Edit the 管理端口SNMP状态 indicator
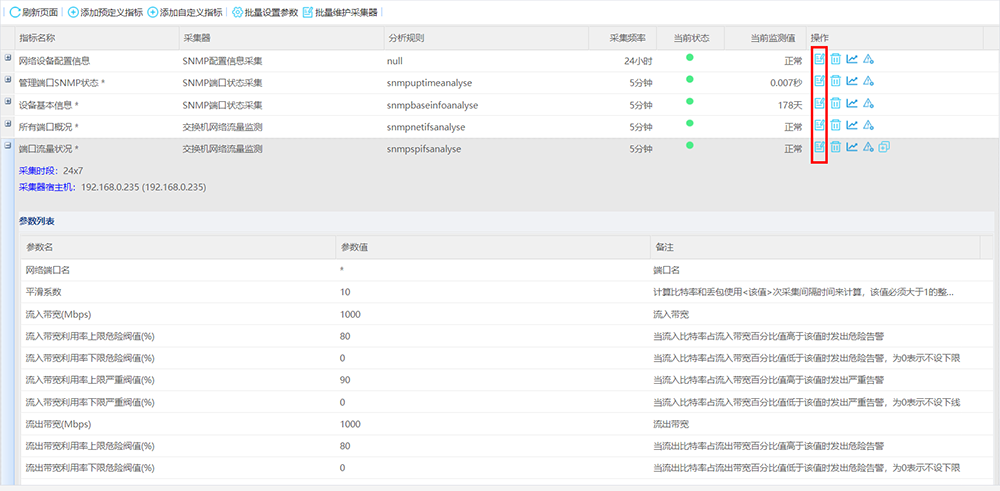The height and width of the screenshot is (491, 1000). [820, 81]
